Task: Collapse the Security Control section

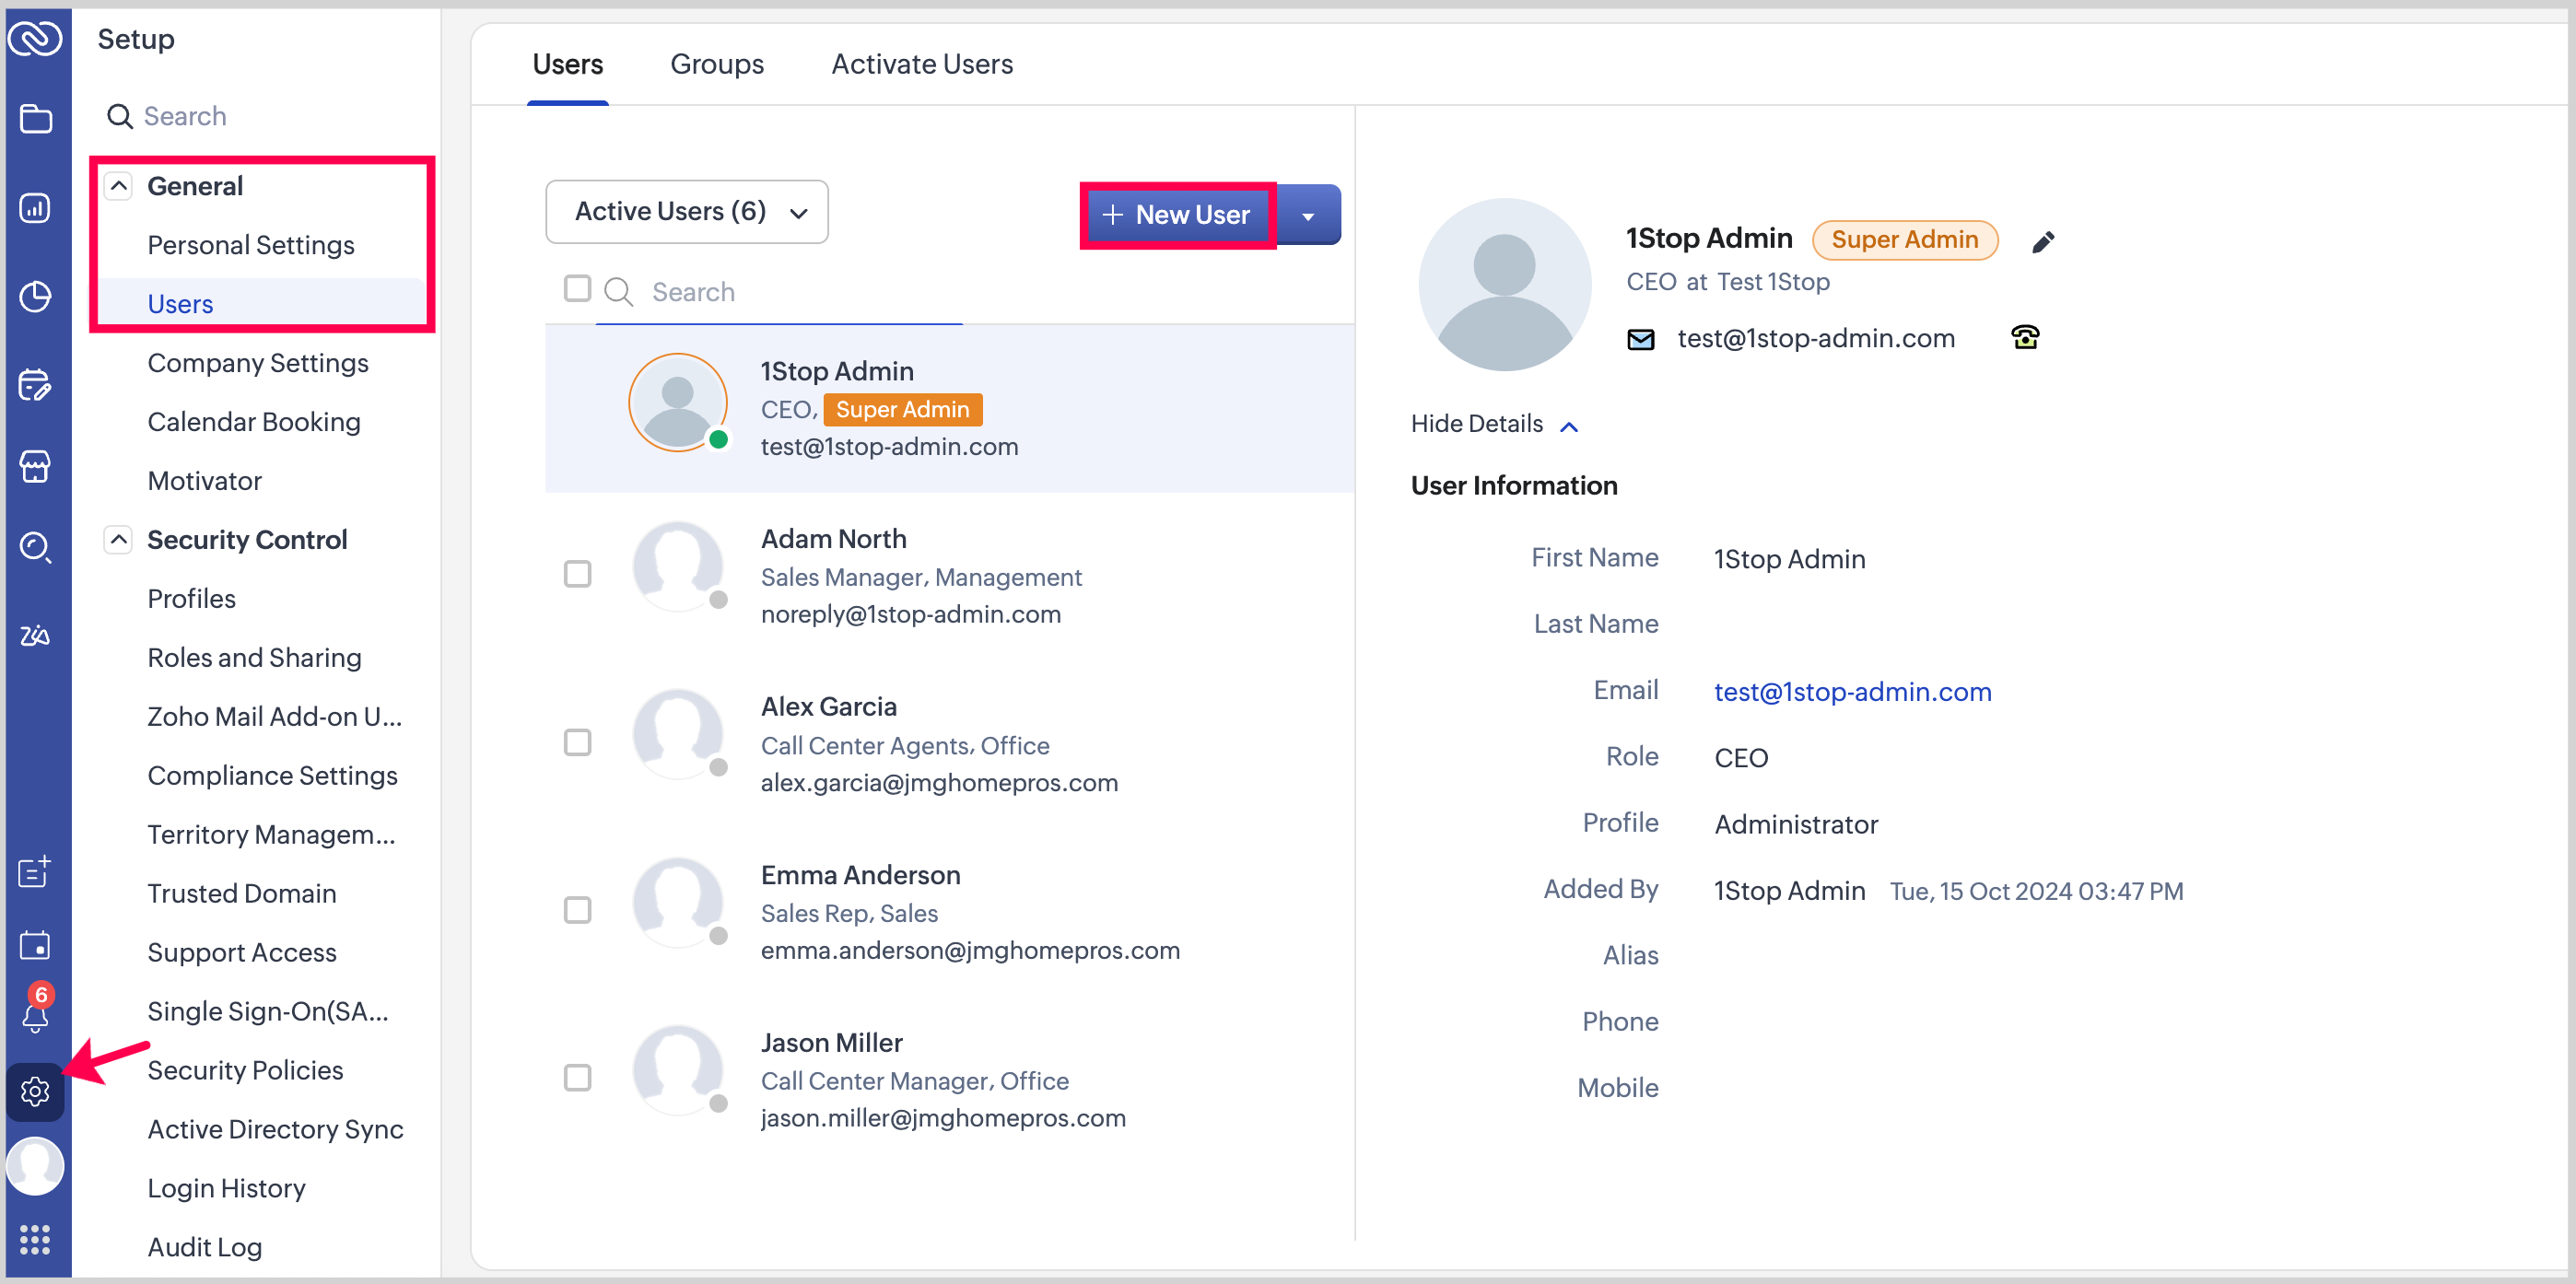Action: 119,540
